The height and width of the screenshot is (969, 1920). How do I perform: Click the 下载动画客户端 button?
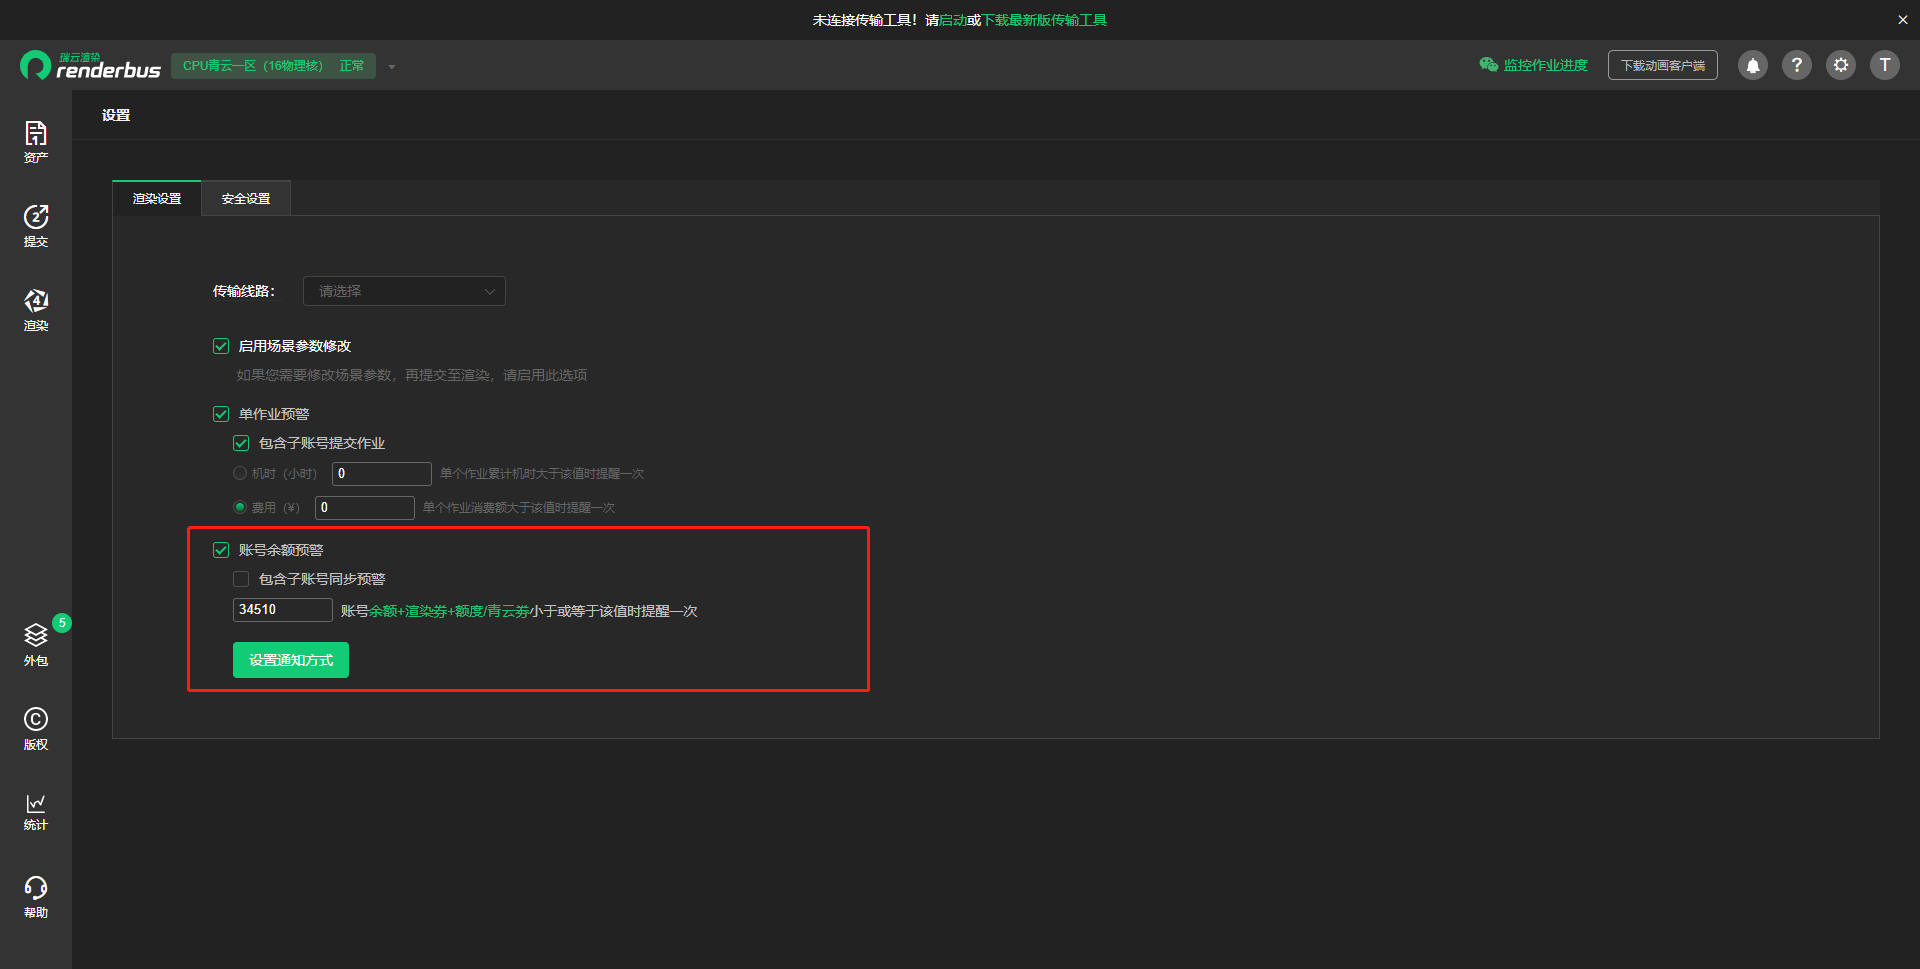point(1662,66)
